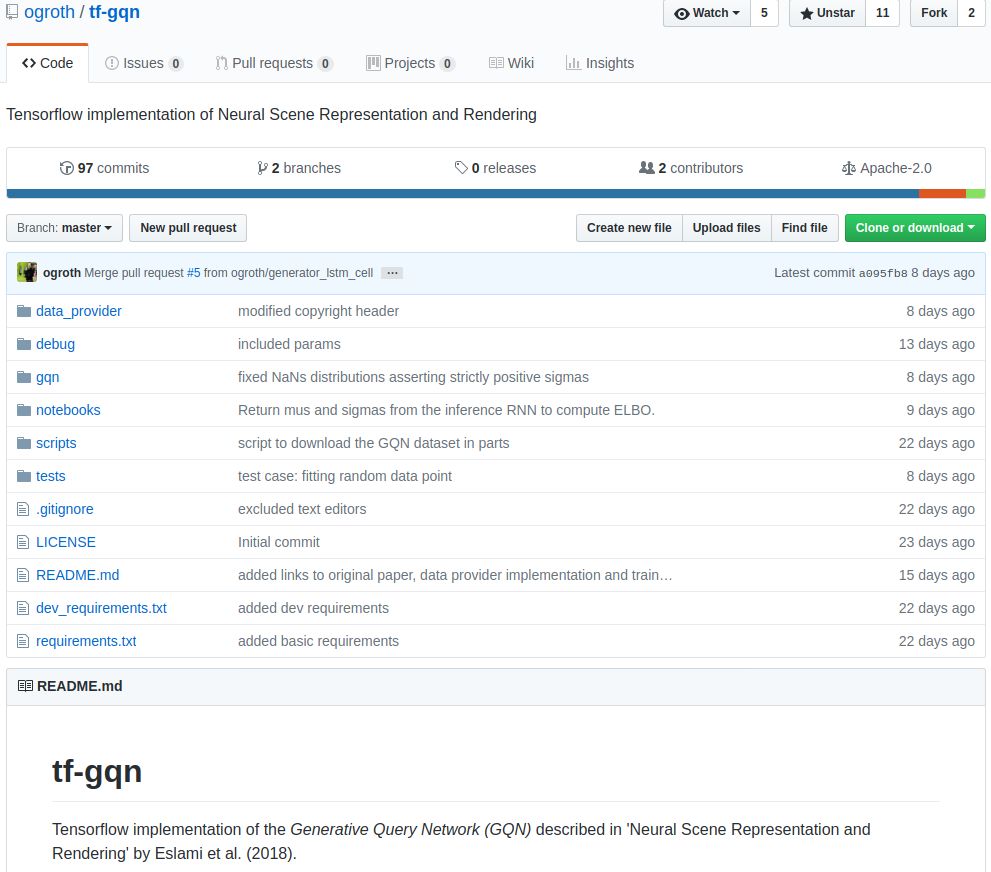This screenshot has height=872, width=991.
Task: Click the README.md file icon in list
Action: coord(23,575)
